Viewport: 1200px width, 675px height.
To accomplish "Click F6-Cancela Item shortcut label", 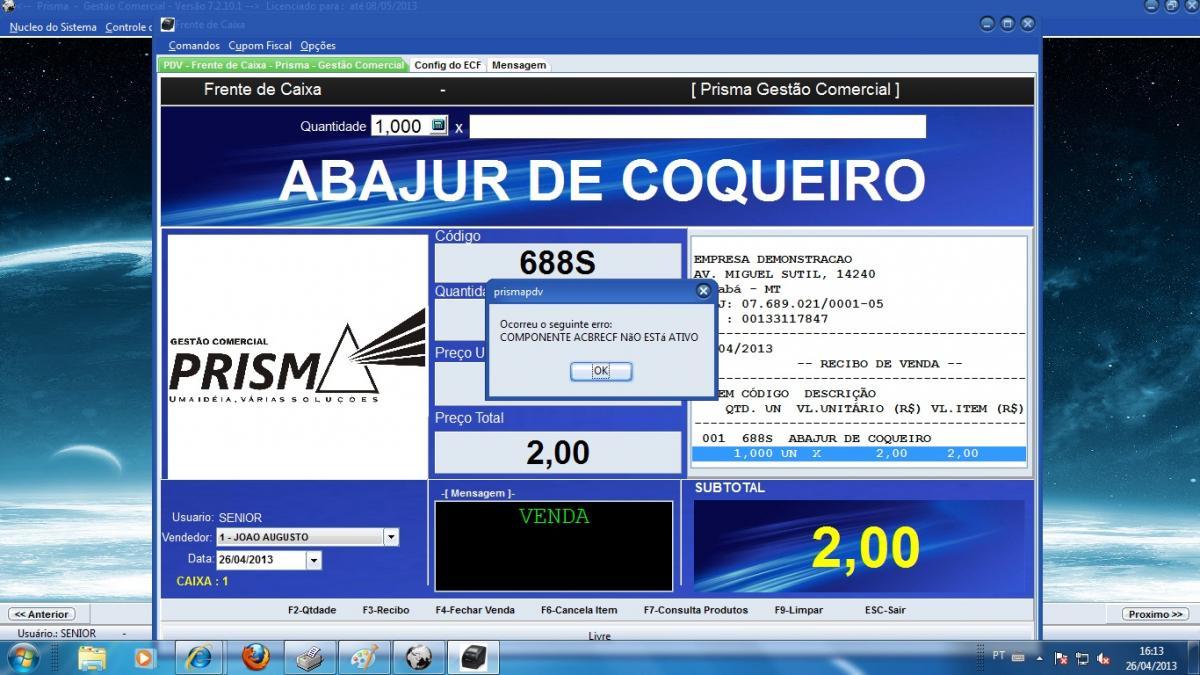I will click(579, 610).
